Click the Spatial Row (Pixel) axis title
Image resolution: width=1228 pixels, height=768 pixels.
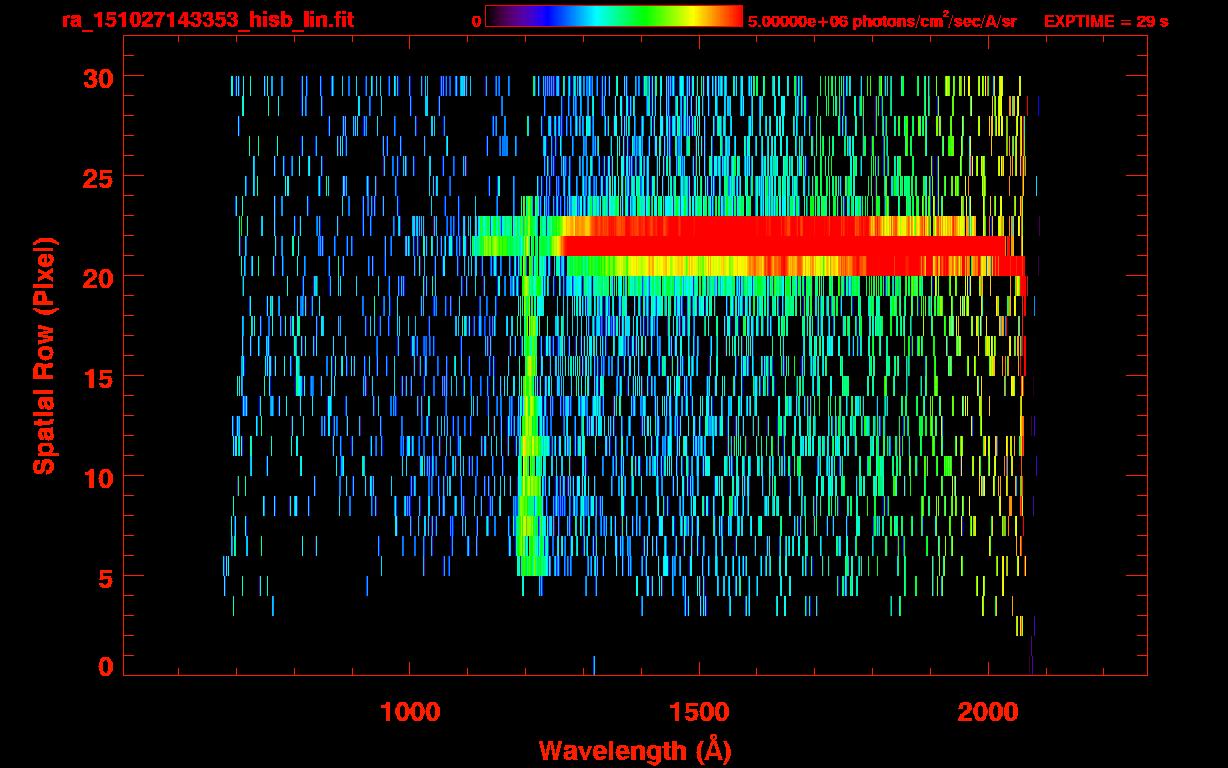tap(44, 356)
